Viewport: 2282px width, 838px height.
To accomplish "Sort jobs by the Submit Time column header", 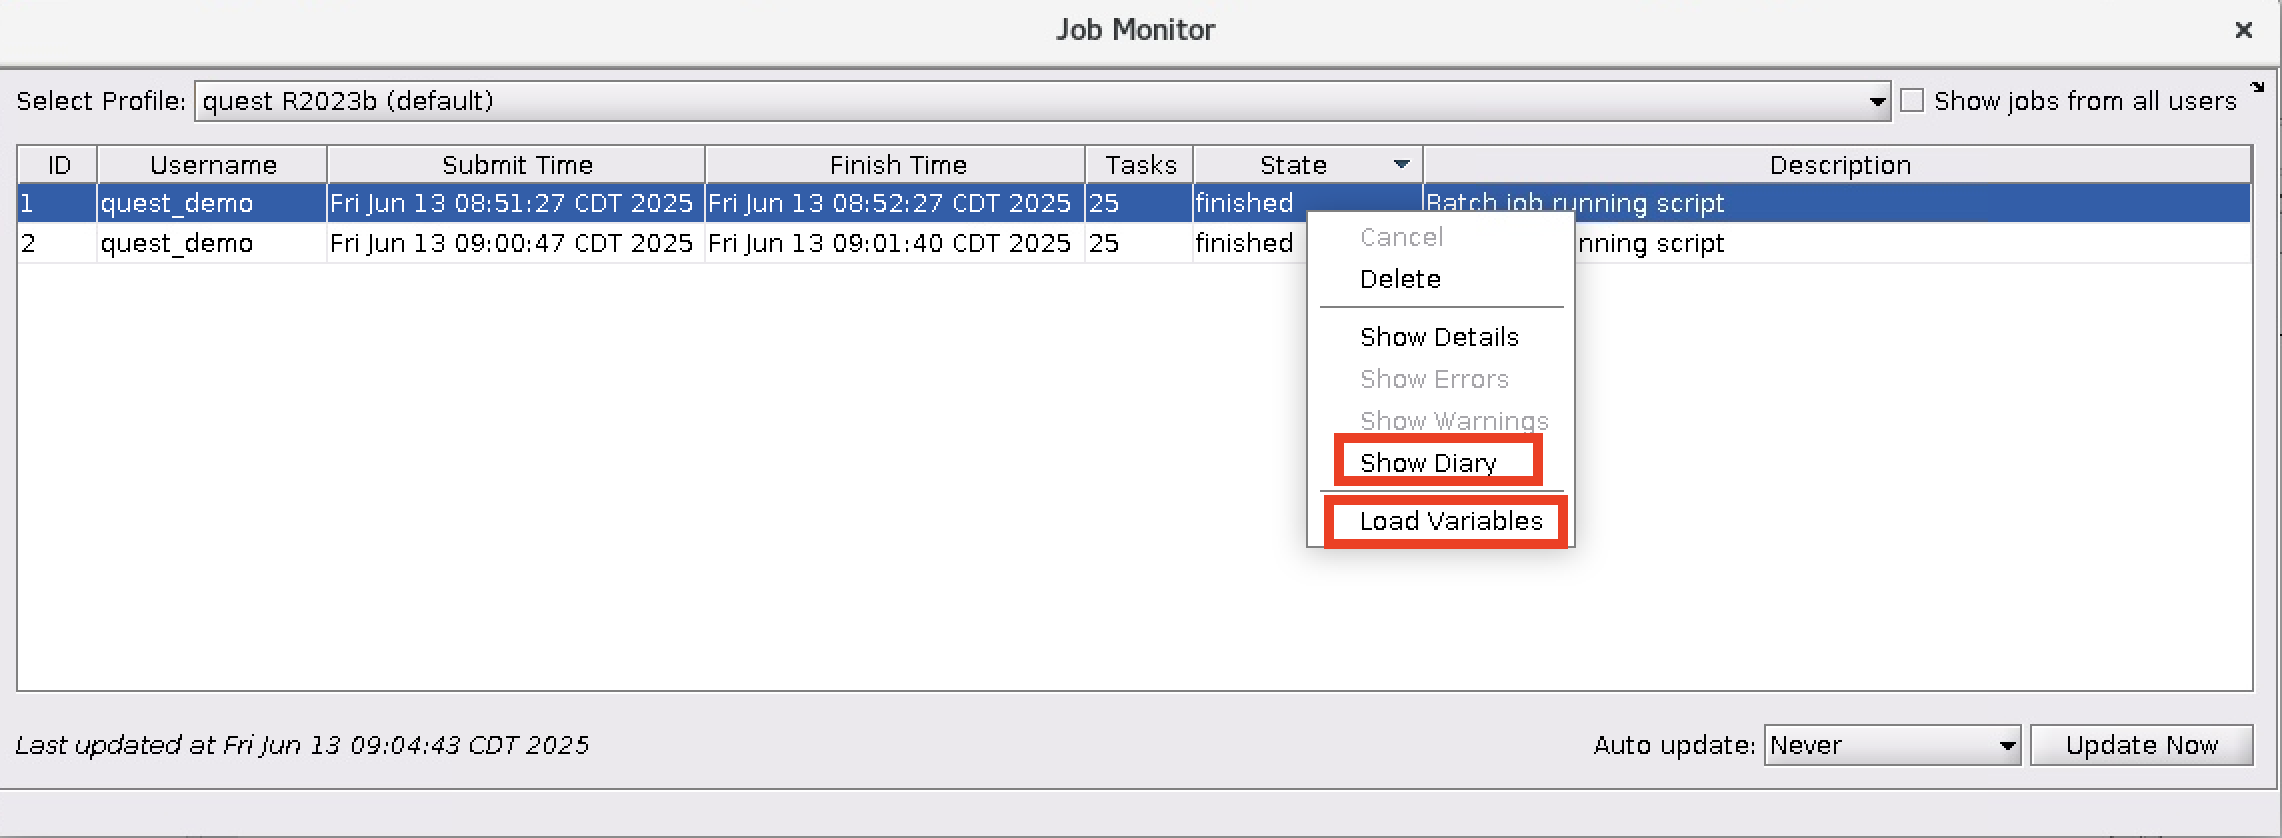I will [515, 164].
